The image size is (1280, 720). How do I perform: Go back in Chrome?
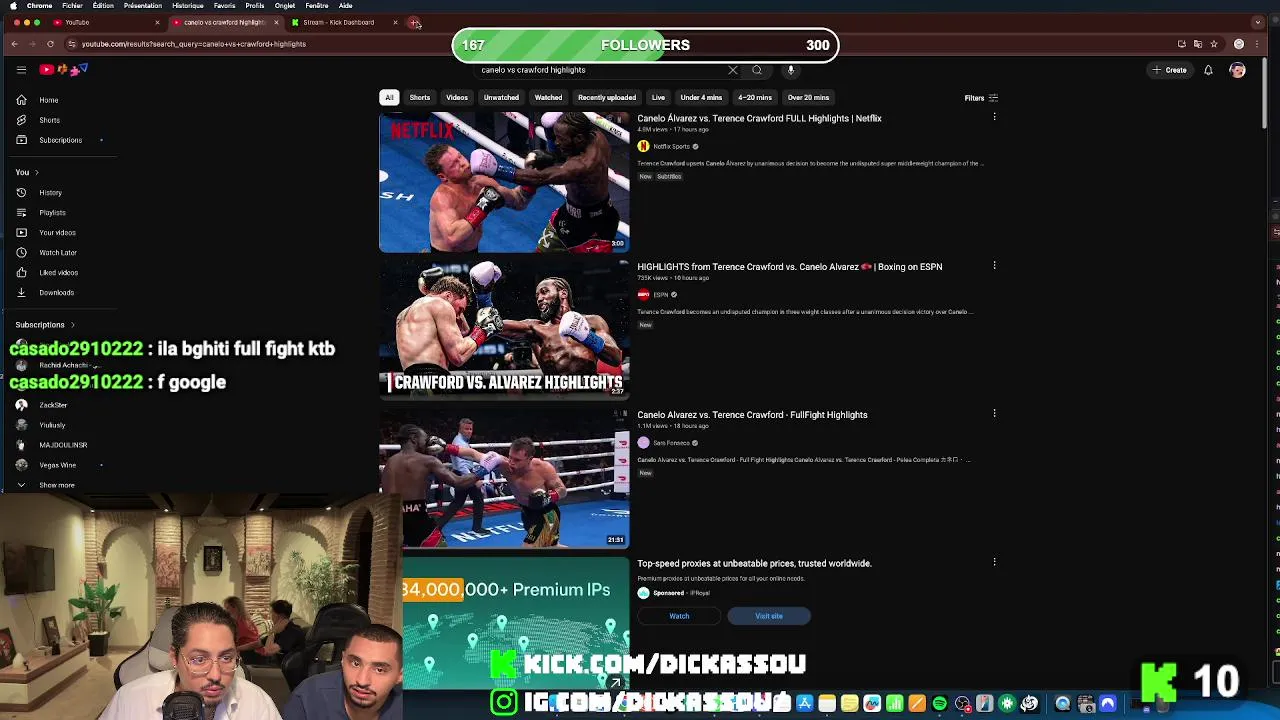(14, 44)
